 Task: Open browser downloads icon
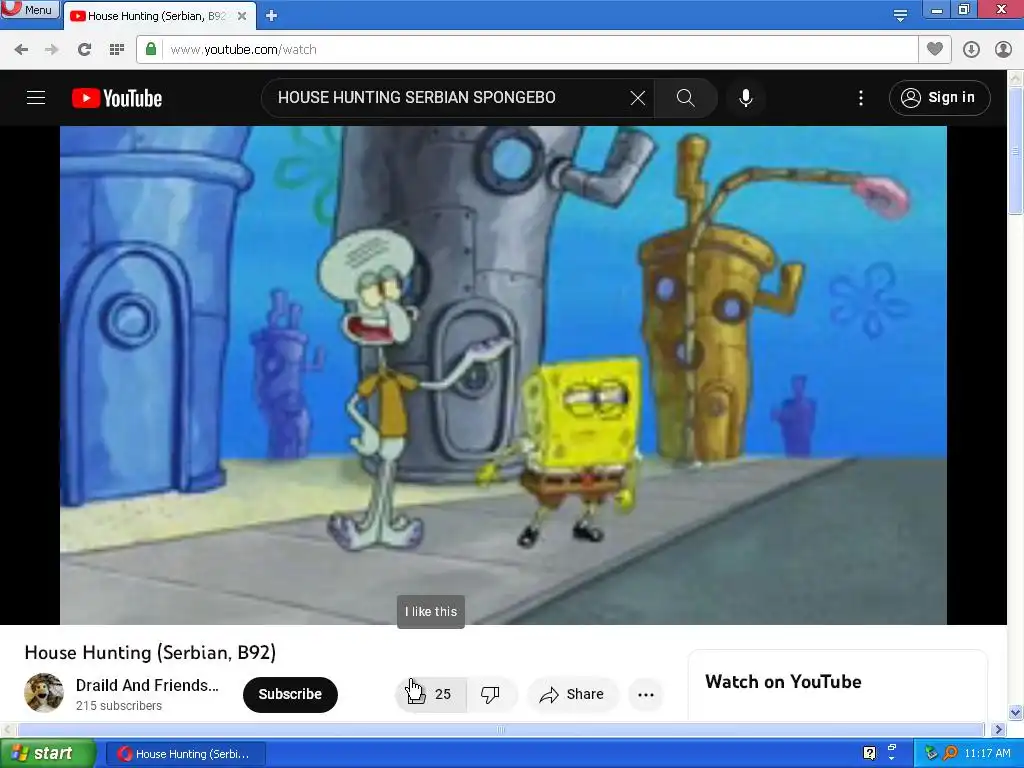point(971,50)
